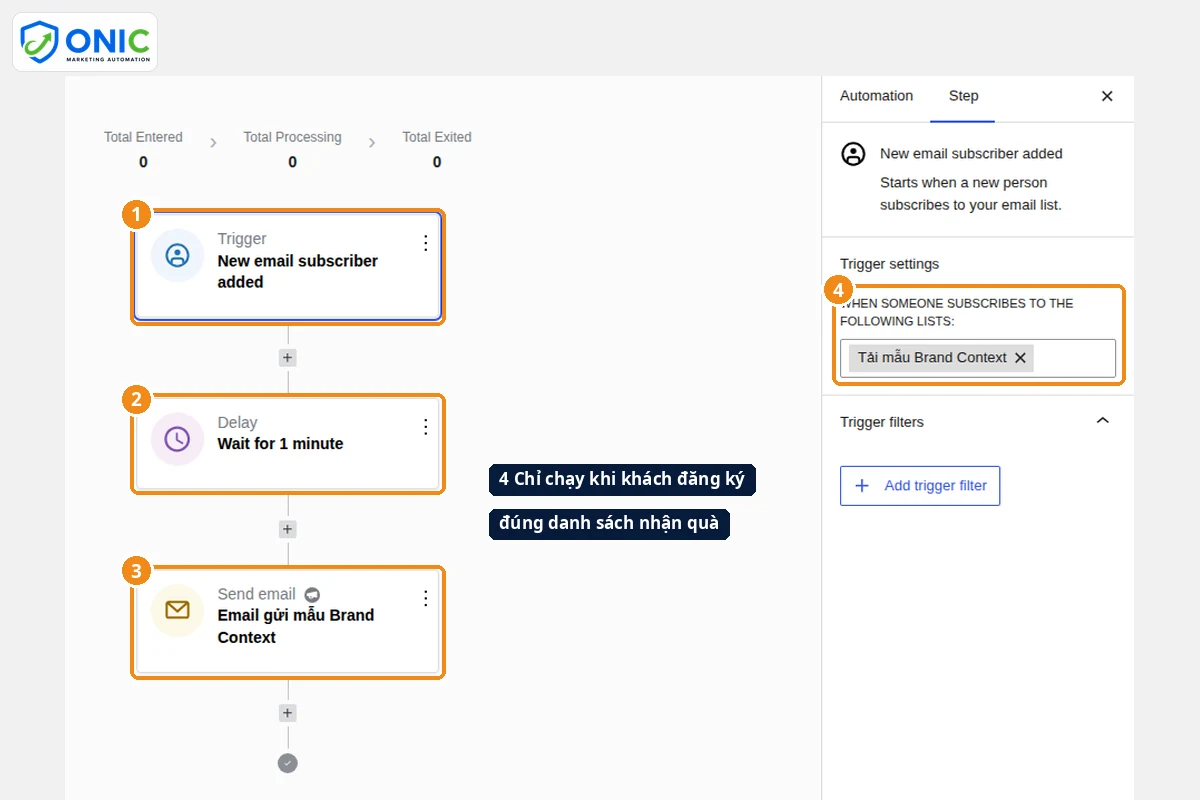
Task: Open the Delay step's three-dot menu
Action: coord(425,427)
